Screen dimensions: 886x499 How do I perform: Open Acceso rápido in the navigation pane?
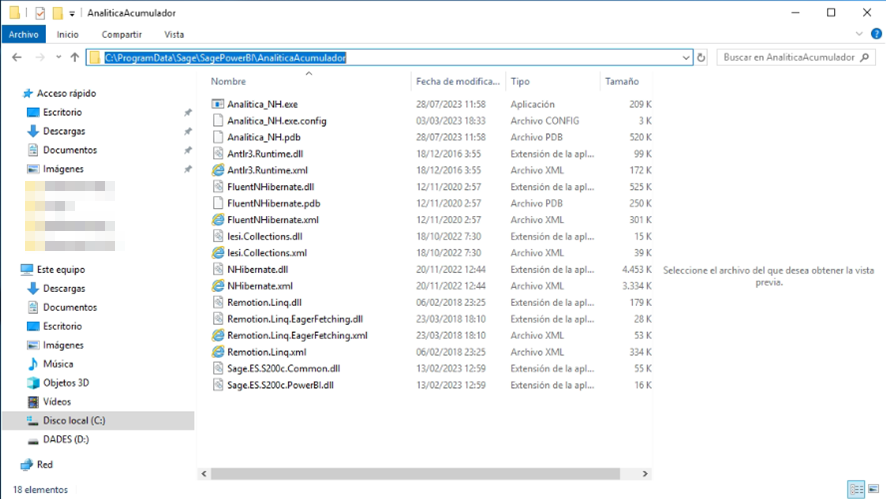66,93
